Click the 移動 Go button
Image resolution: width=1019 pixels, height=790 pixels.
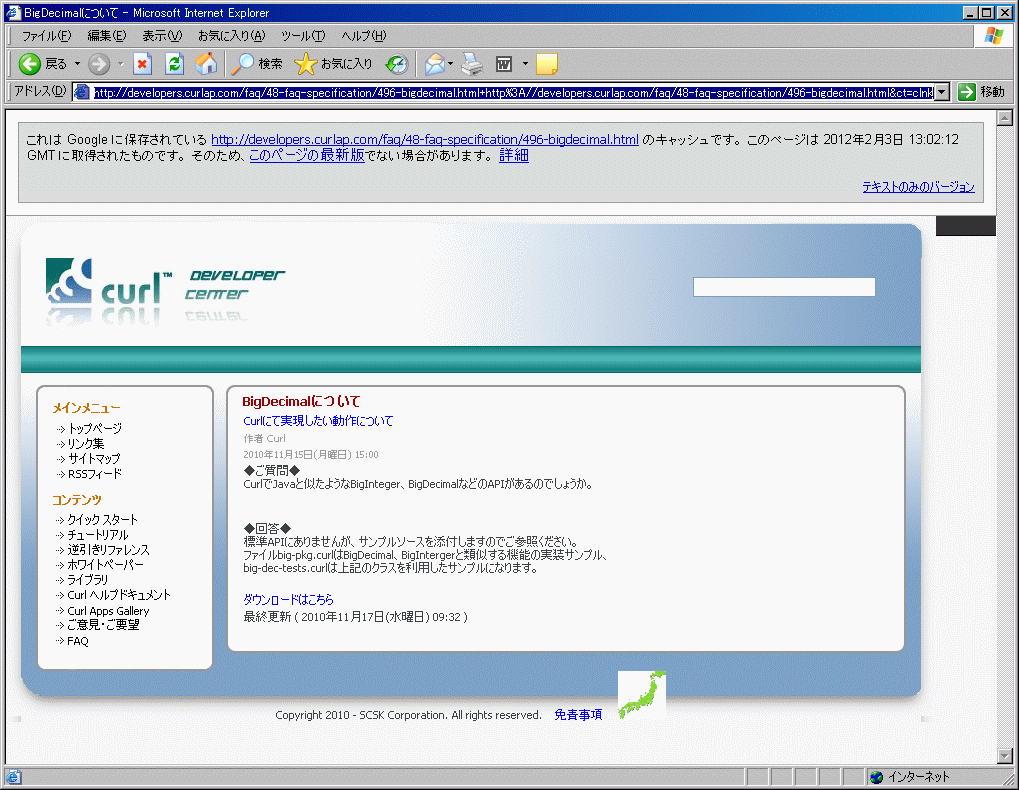click(x=980, y=92)
